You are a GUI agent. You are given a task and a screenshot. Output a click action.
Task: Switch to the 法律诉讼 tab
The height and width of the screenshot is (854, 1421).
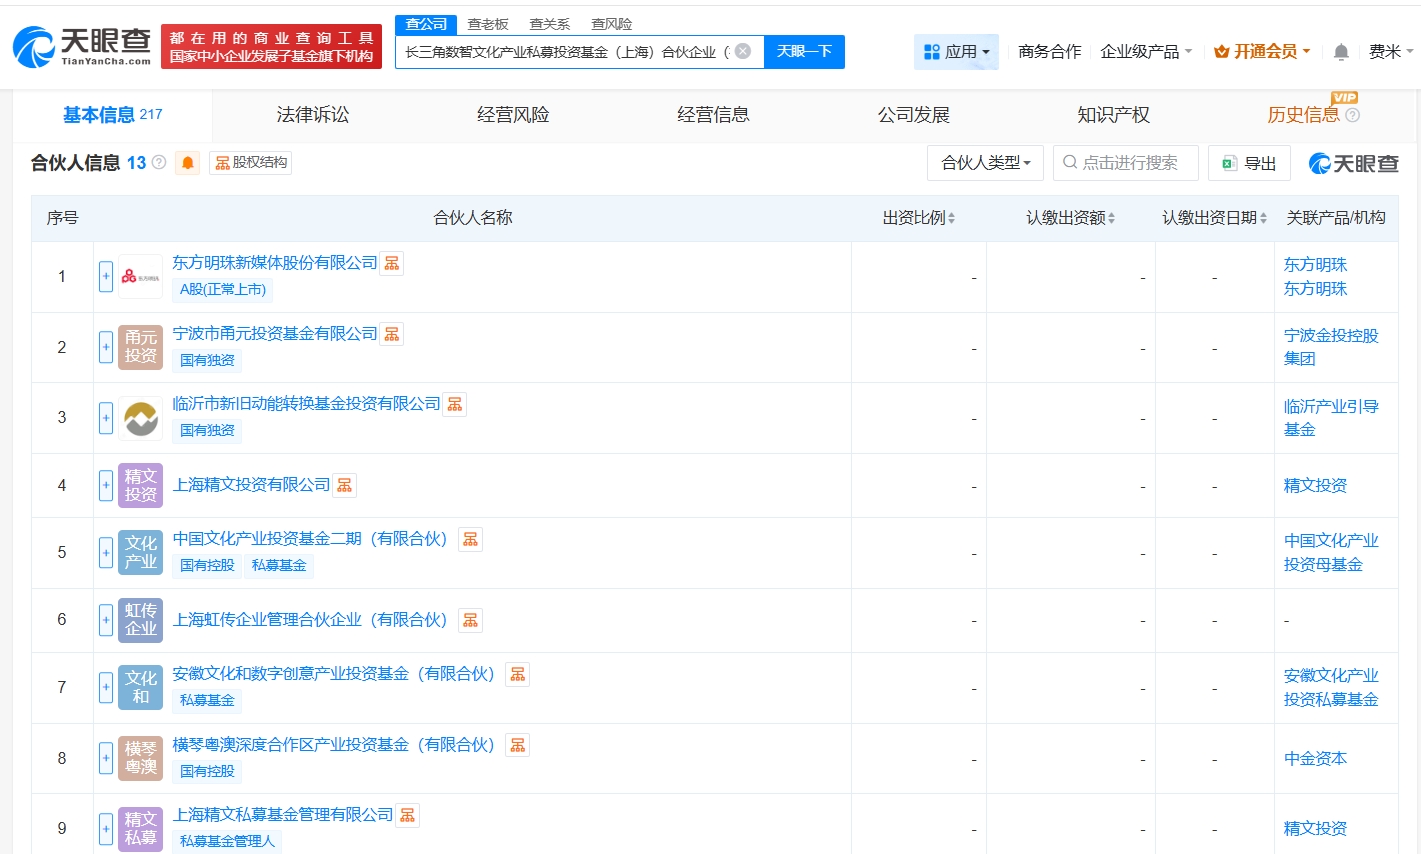pyautogui.click(x=313, y=115)
